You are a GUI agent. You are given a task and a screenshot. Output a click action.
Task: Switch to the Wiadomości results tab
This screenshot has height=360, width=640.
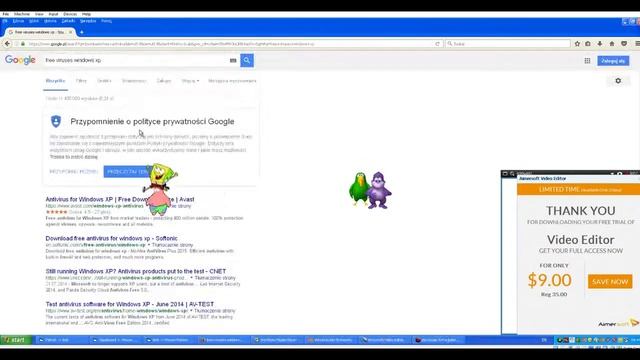(x=134, y=81)
